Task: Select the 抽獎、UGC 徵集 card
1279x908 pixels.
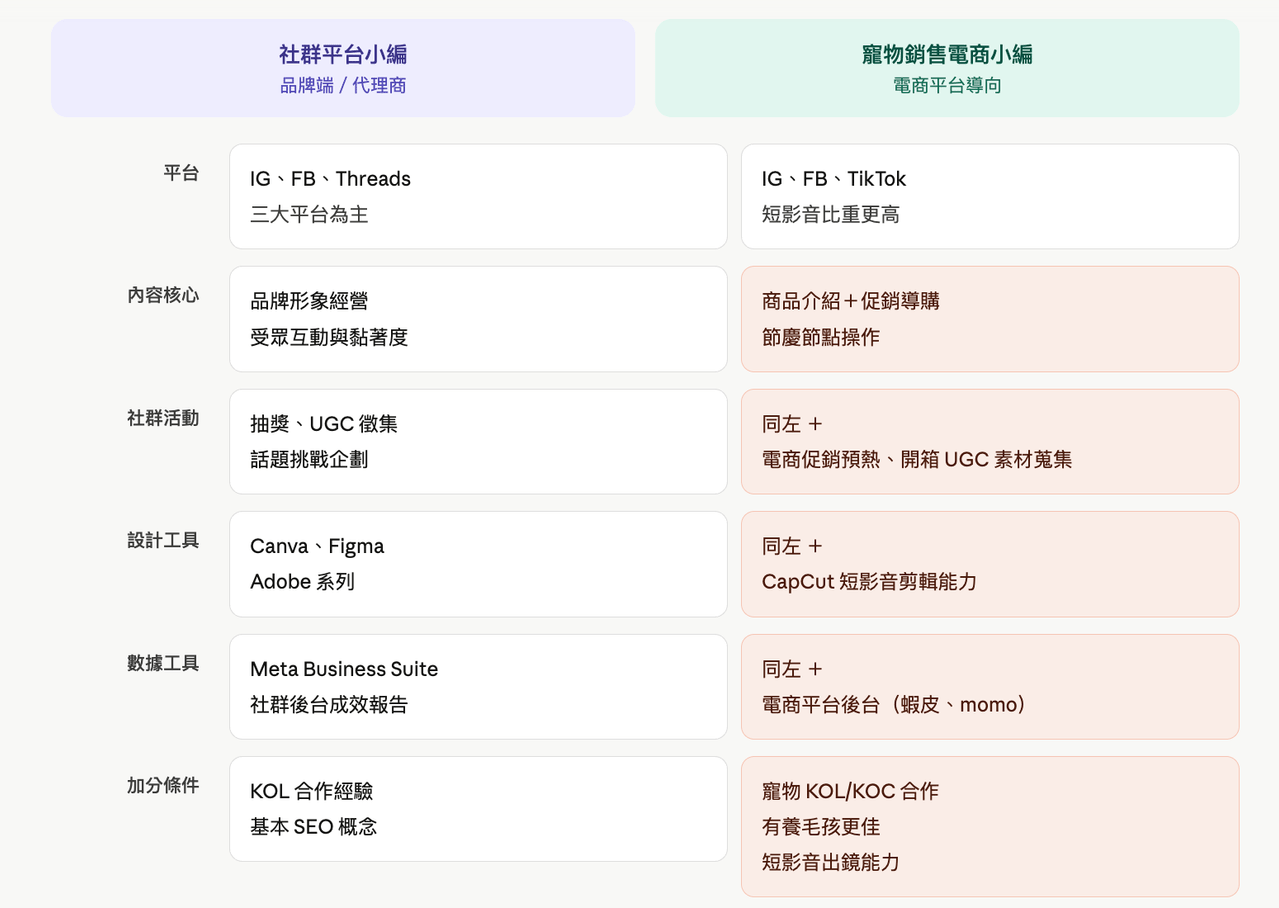Action: point(478,441)
